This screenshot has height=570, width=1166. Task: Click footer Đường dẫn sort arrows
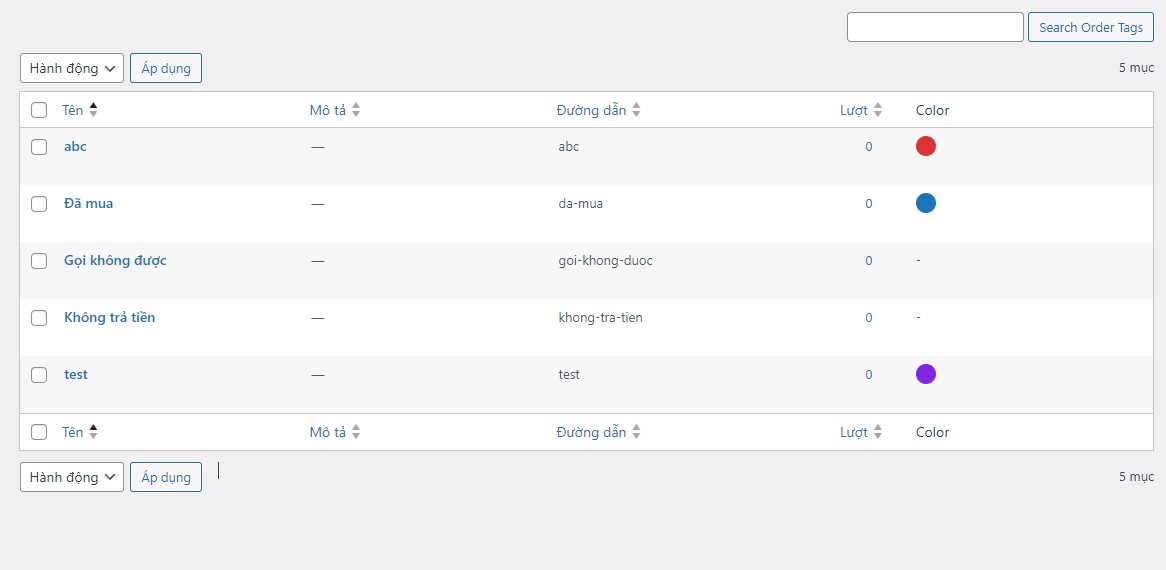point(636,432)
